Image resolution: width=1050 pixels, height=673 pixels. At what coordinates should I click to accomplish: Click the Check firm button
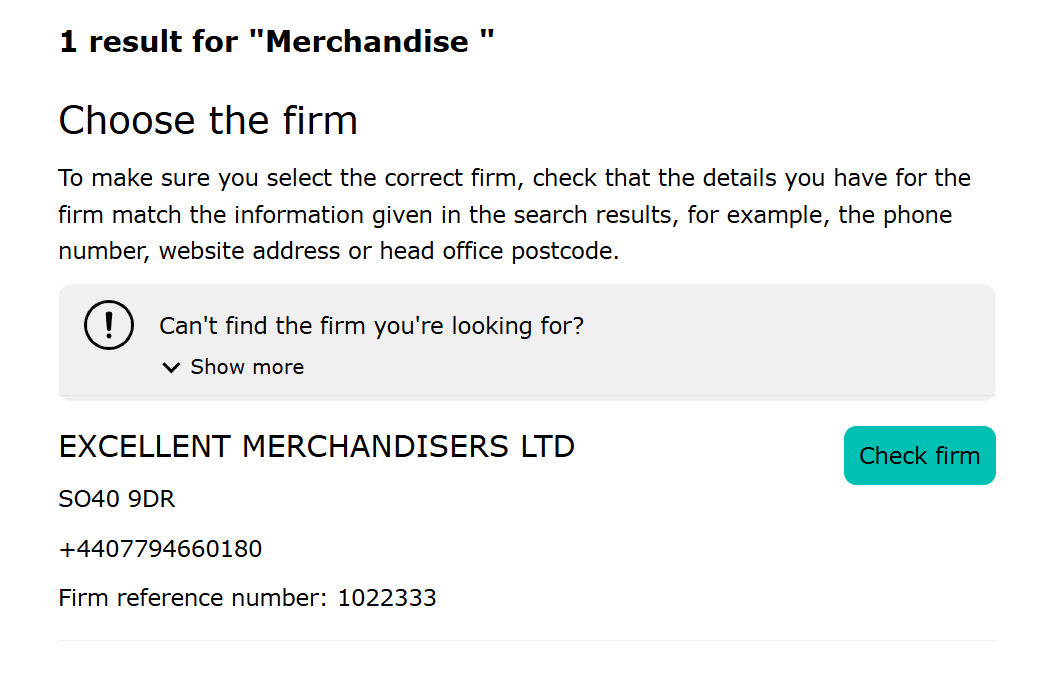[x=919, y=455]
